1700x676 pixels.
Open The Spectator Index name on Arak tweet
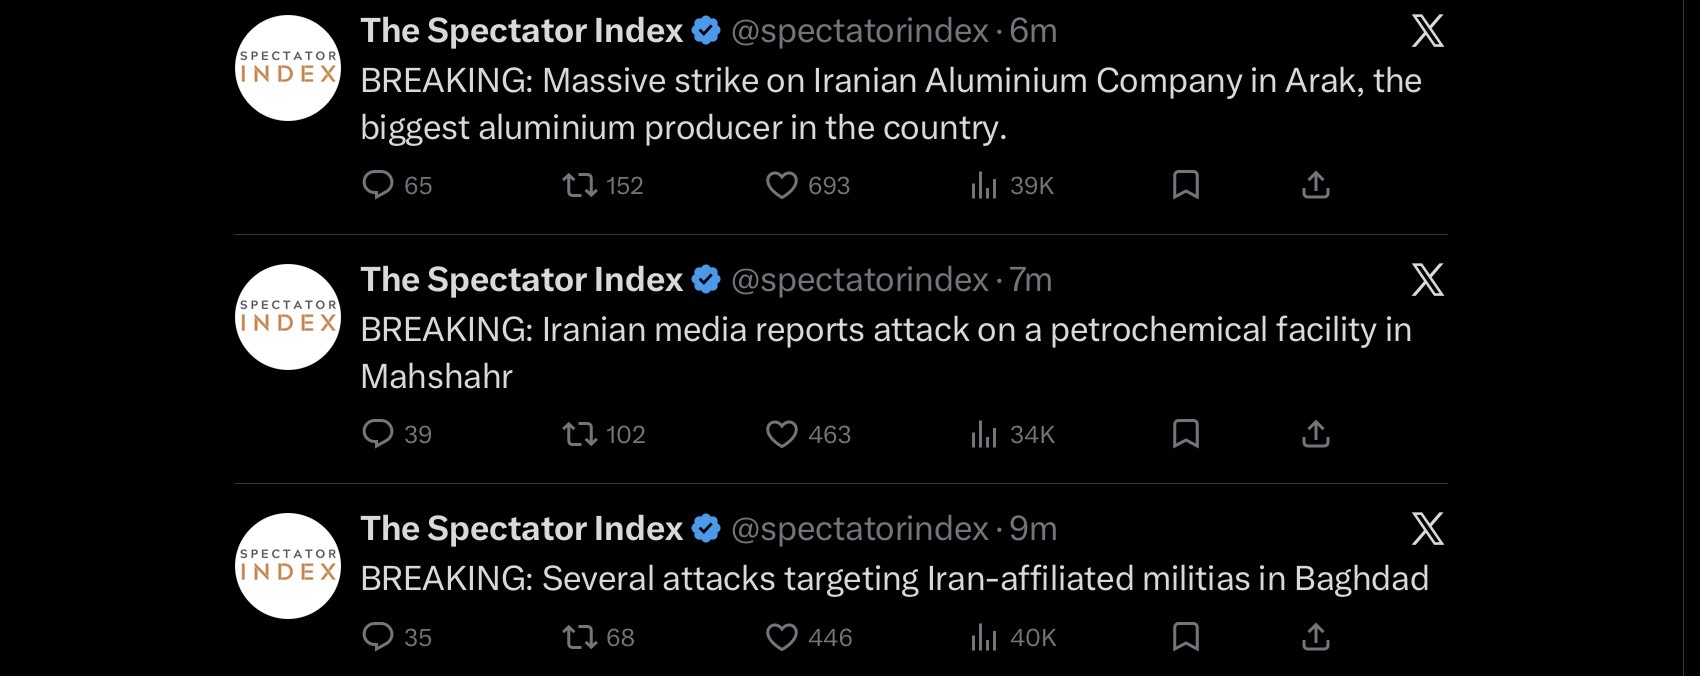(x=521, y=31)
